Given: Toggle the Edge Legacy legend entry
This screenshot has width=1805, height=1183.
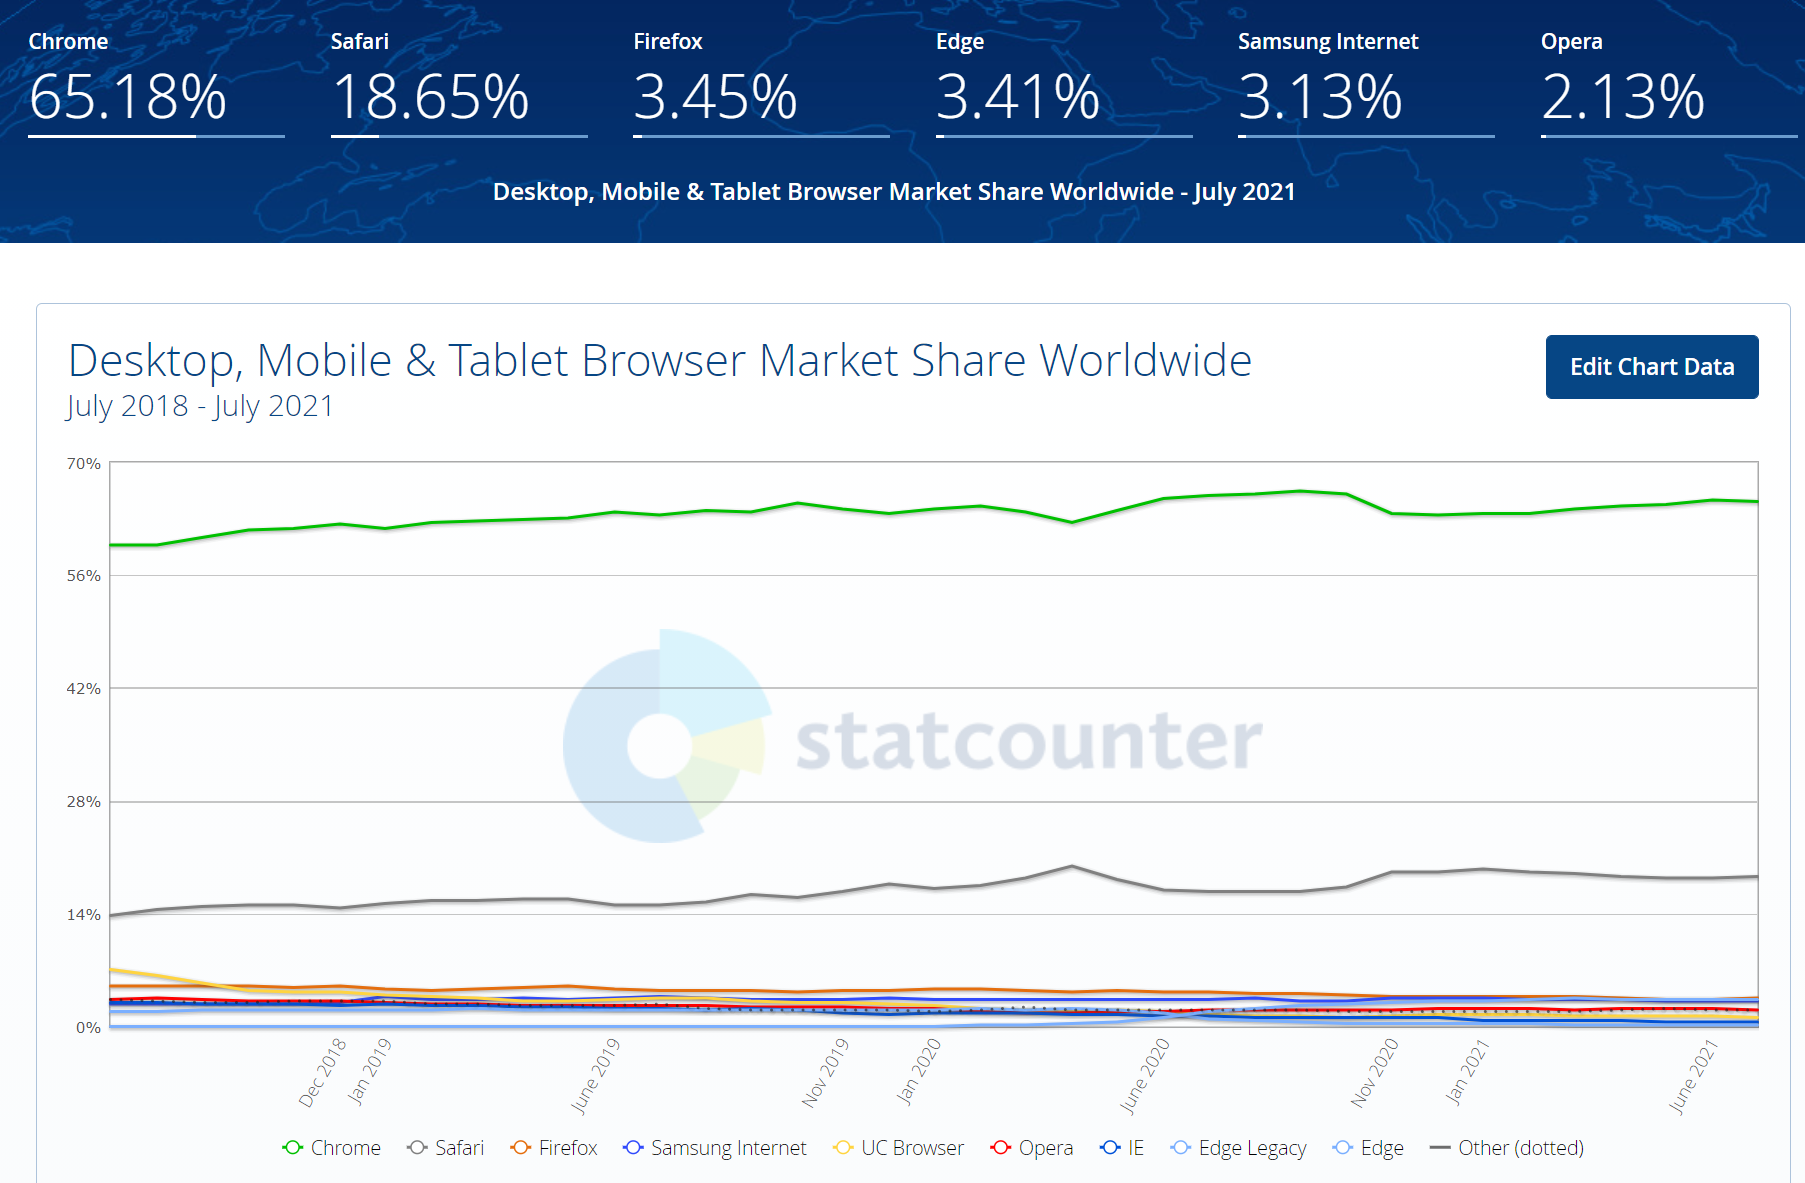Looking at the screenshot, I should click(x=1239, y=1148).
